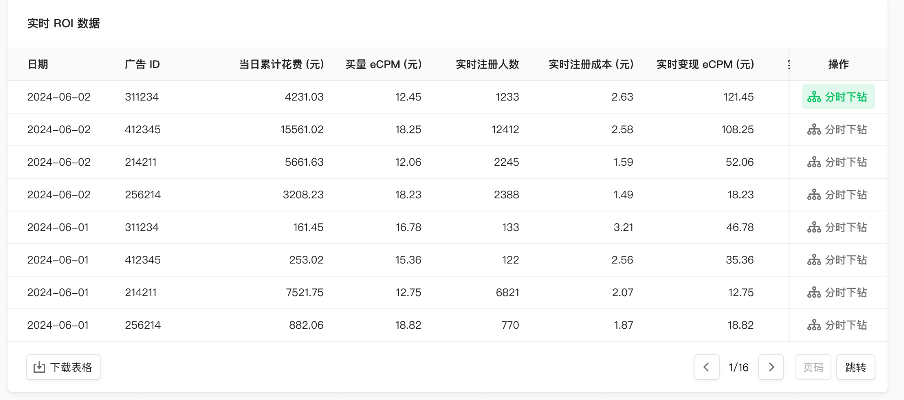Click the 1/16 page indicator
Screen dimensions: 904x400
(x=739, y=367)
